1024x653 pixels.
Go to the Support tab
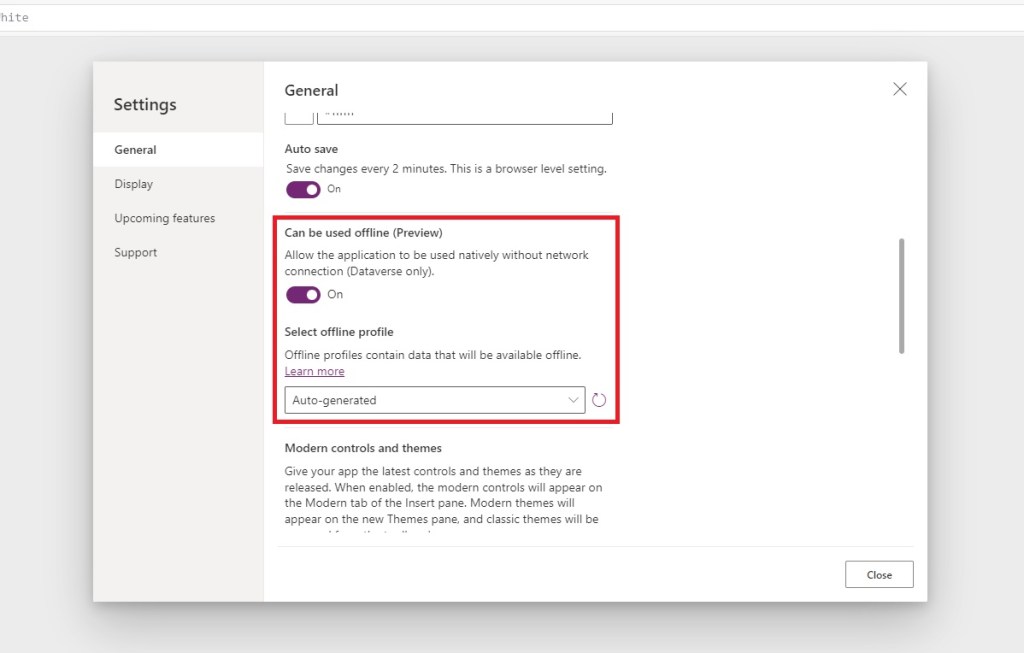pyautogui.click(x=136, y=252)
